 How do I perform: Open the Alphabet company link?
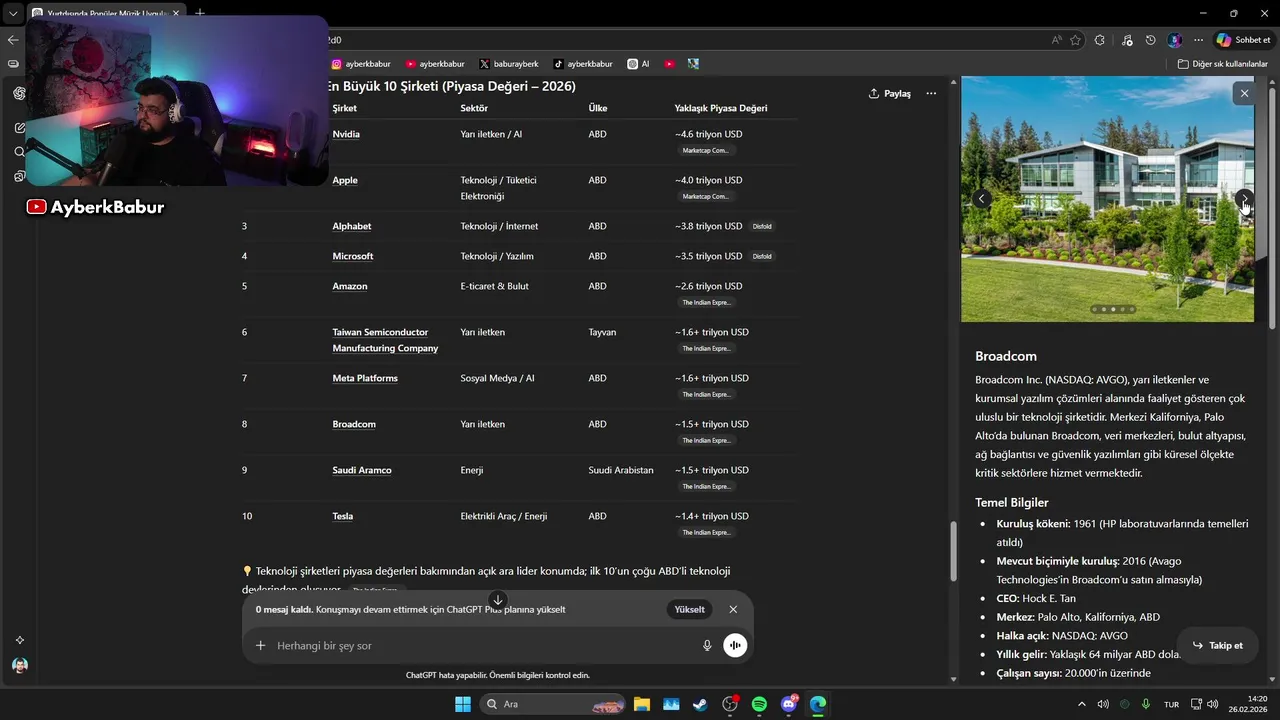pos(352,226)
